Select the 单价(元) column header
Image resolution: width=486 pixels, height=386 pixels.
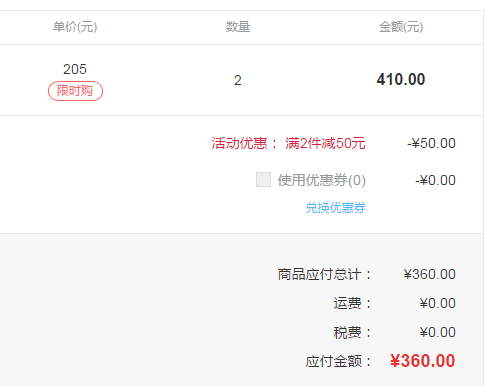75,27
